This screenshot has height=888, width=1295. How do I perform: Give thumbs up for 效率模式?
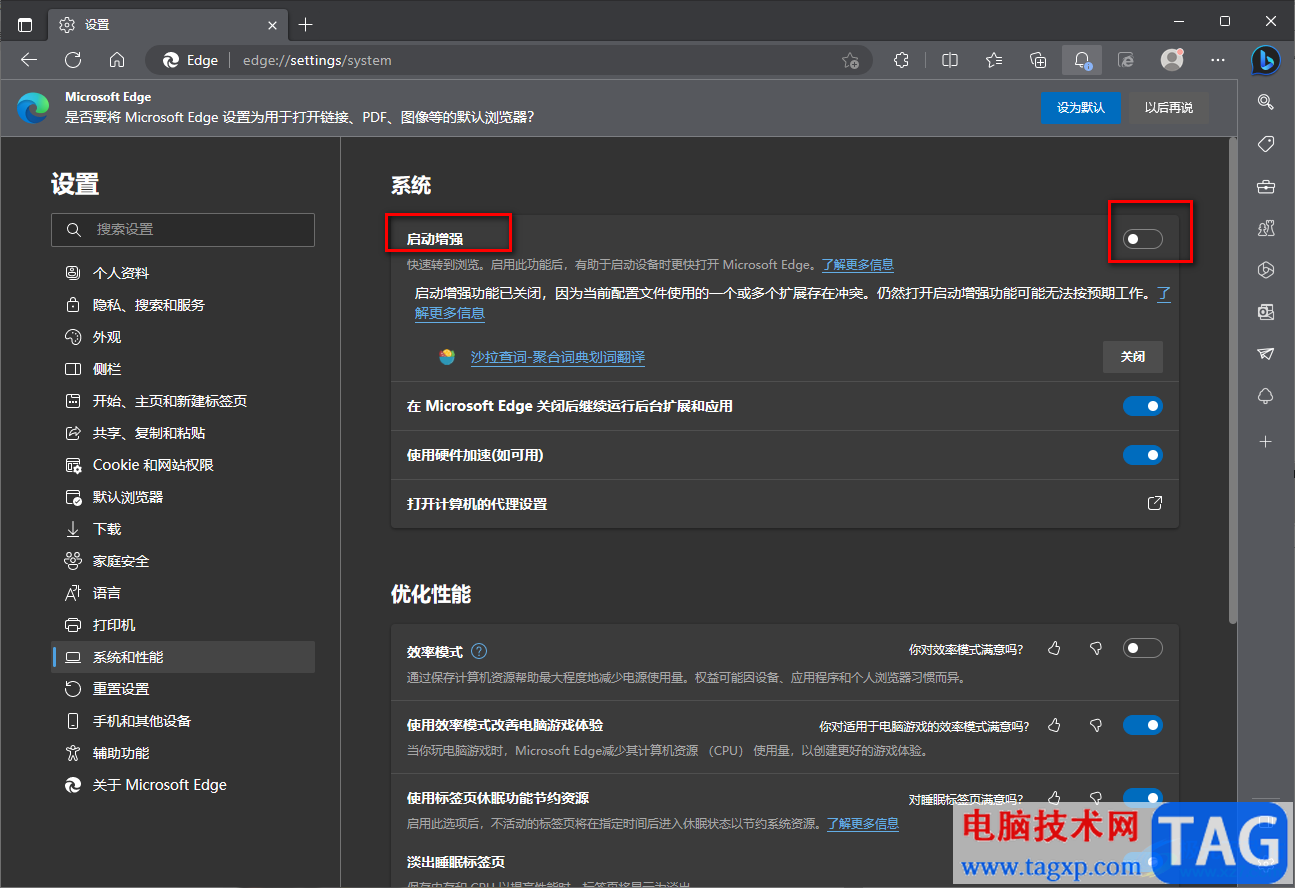[x=1054, y=649]
